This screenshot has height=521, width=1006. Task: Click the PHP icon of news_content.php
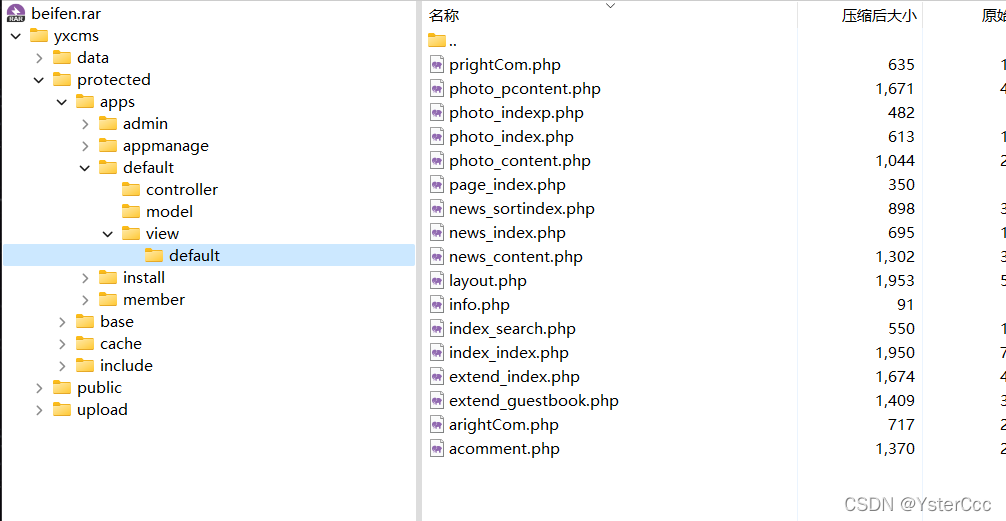[x=437, y=257]
